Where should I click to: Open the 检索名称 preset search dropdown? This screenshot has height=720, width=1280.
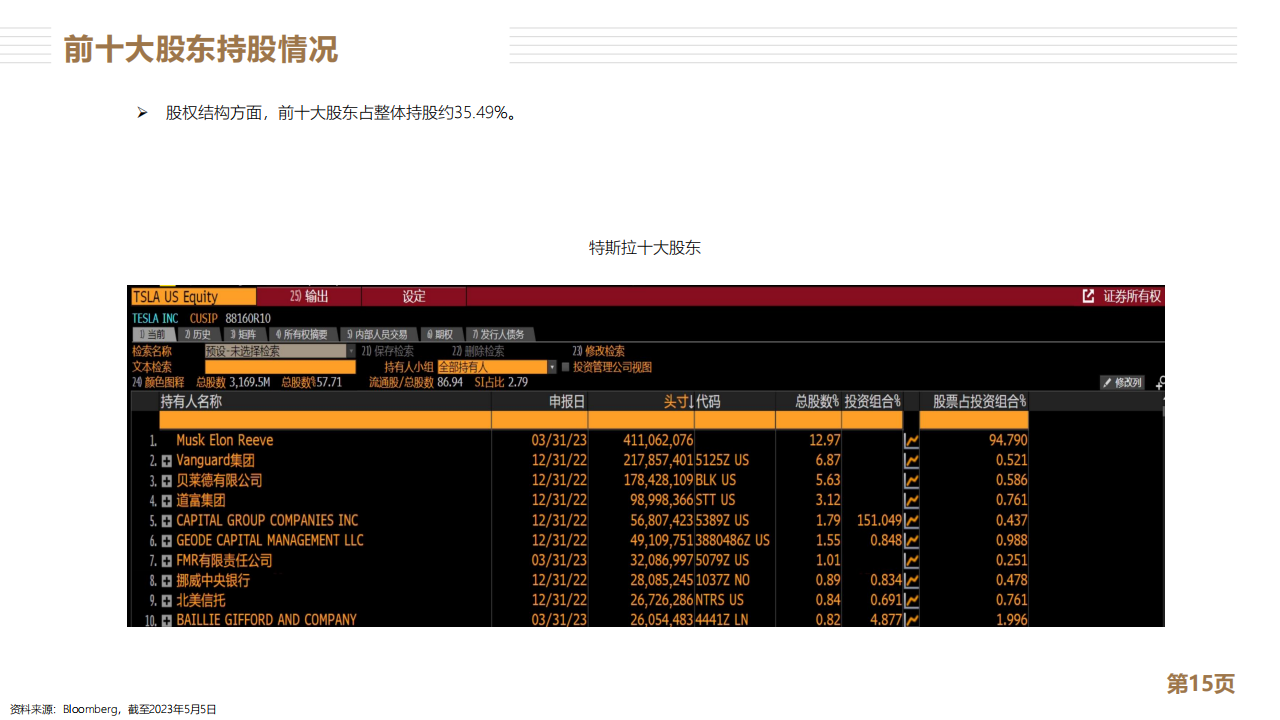point(280,351)
